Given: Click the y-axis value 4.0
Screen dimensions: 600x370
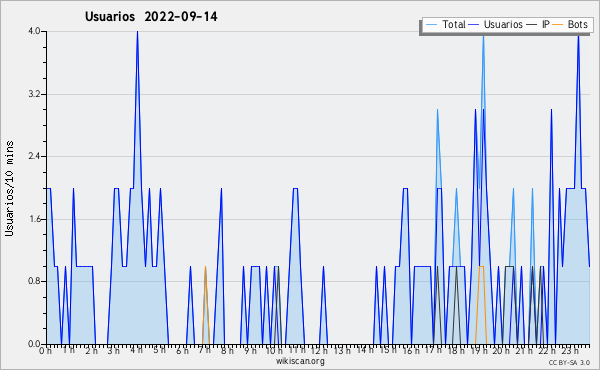Looking at the screenshot, I should [x=34, y=31].
